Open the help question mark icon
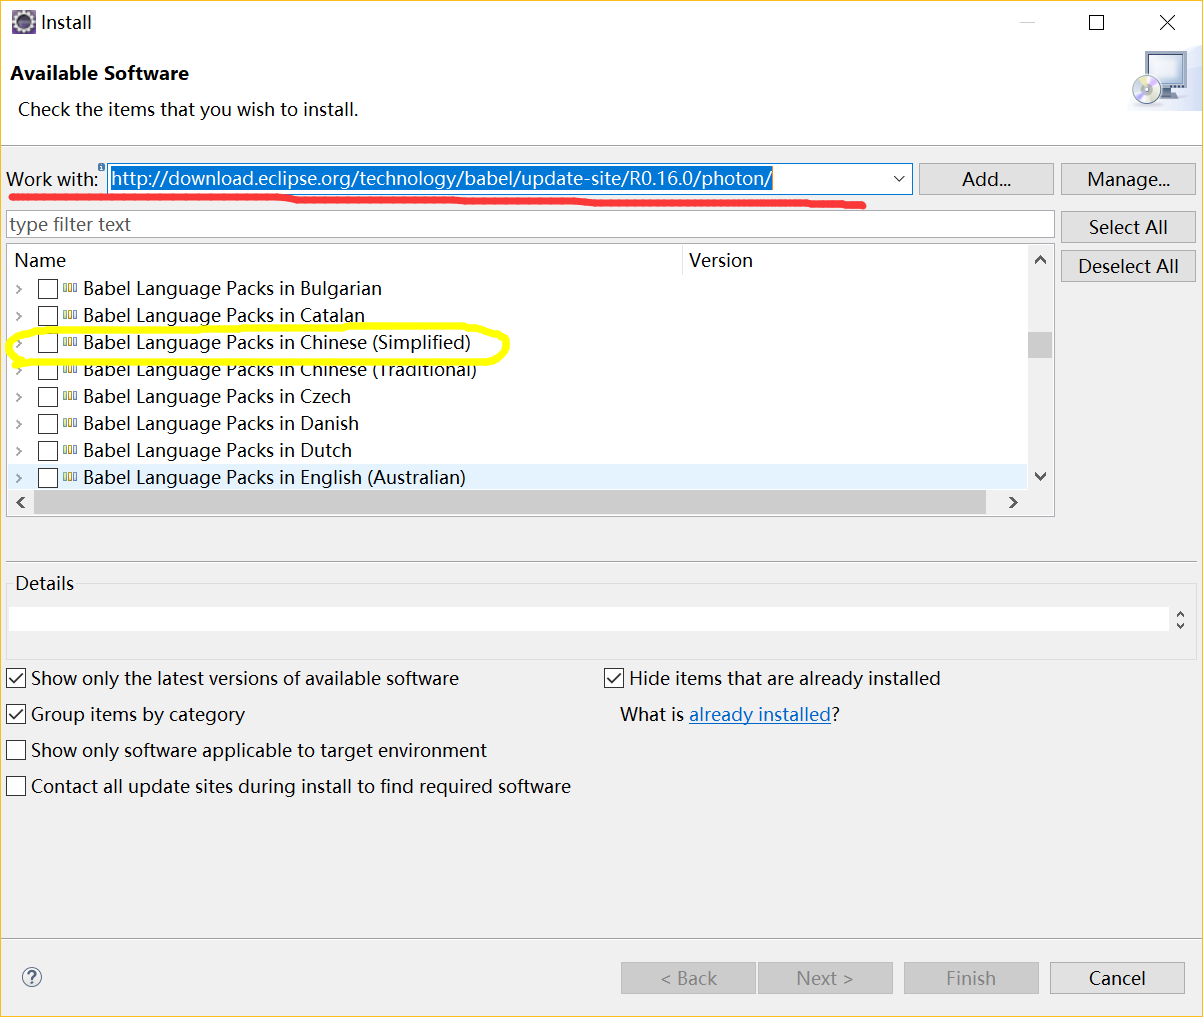1203x1017 pixels. pos(32,977)
